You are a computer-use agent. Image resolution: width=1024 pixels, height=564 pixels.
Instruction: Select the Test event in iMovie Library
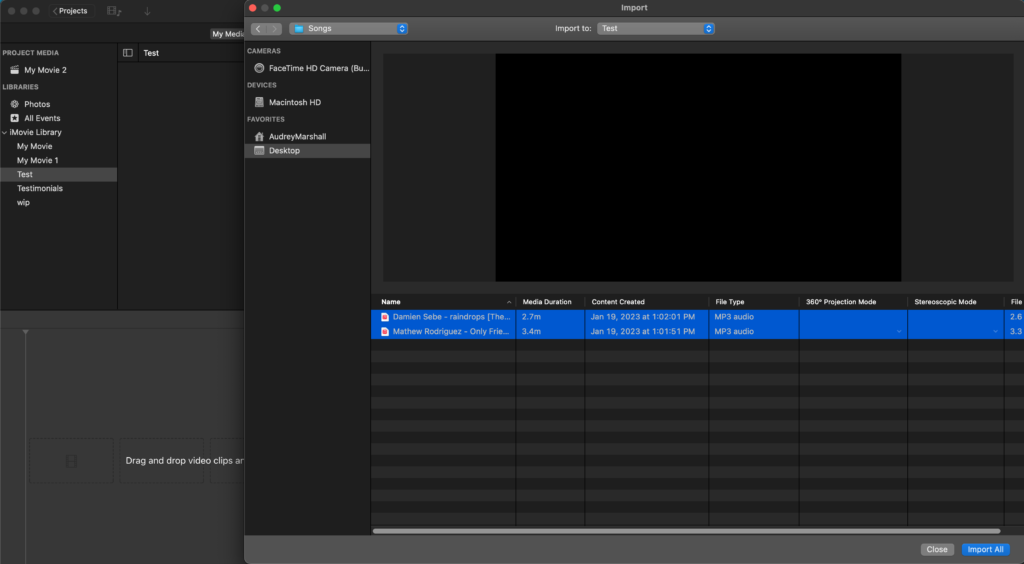pyautogui.click(x=59, y=174)
